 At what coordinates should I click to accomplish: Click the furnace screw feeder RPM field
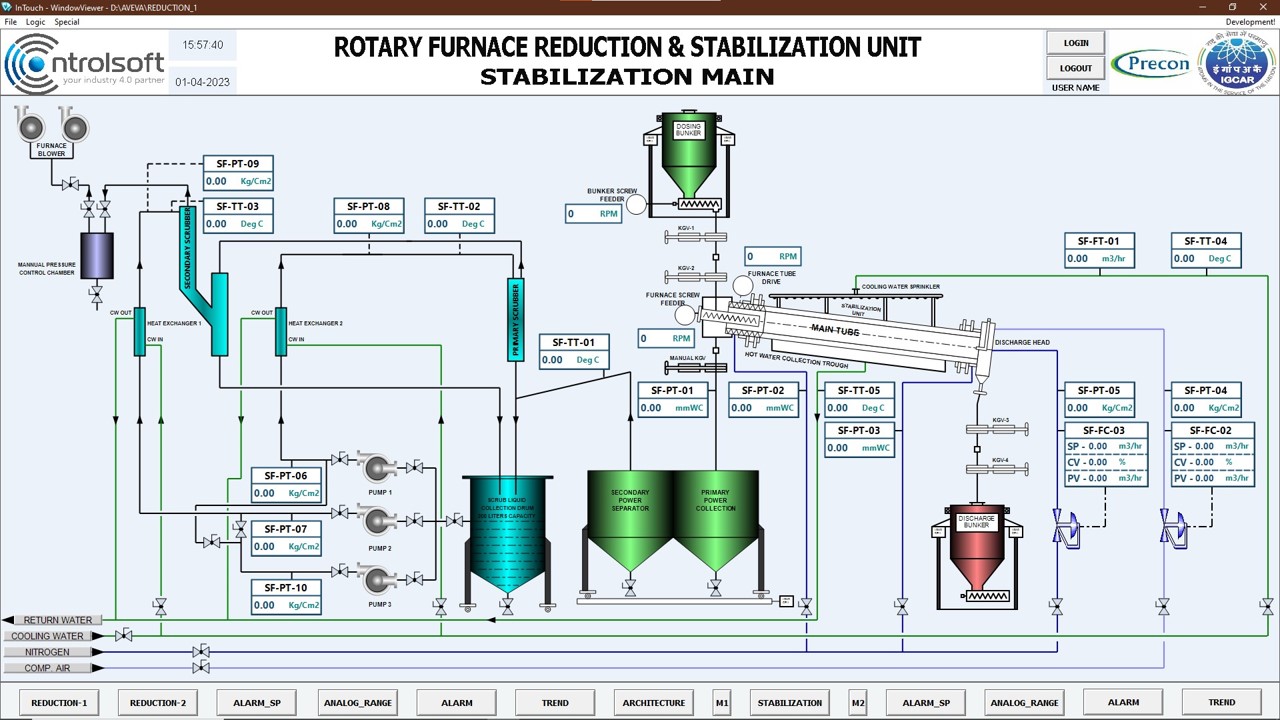click(x=666, y=338)
